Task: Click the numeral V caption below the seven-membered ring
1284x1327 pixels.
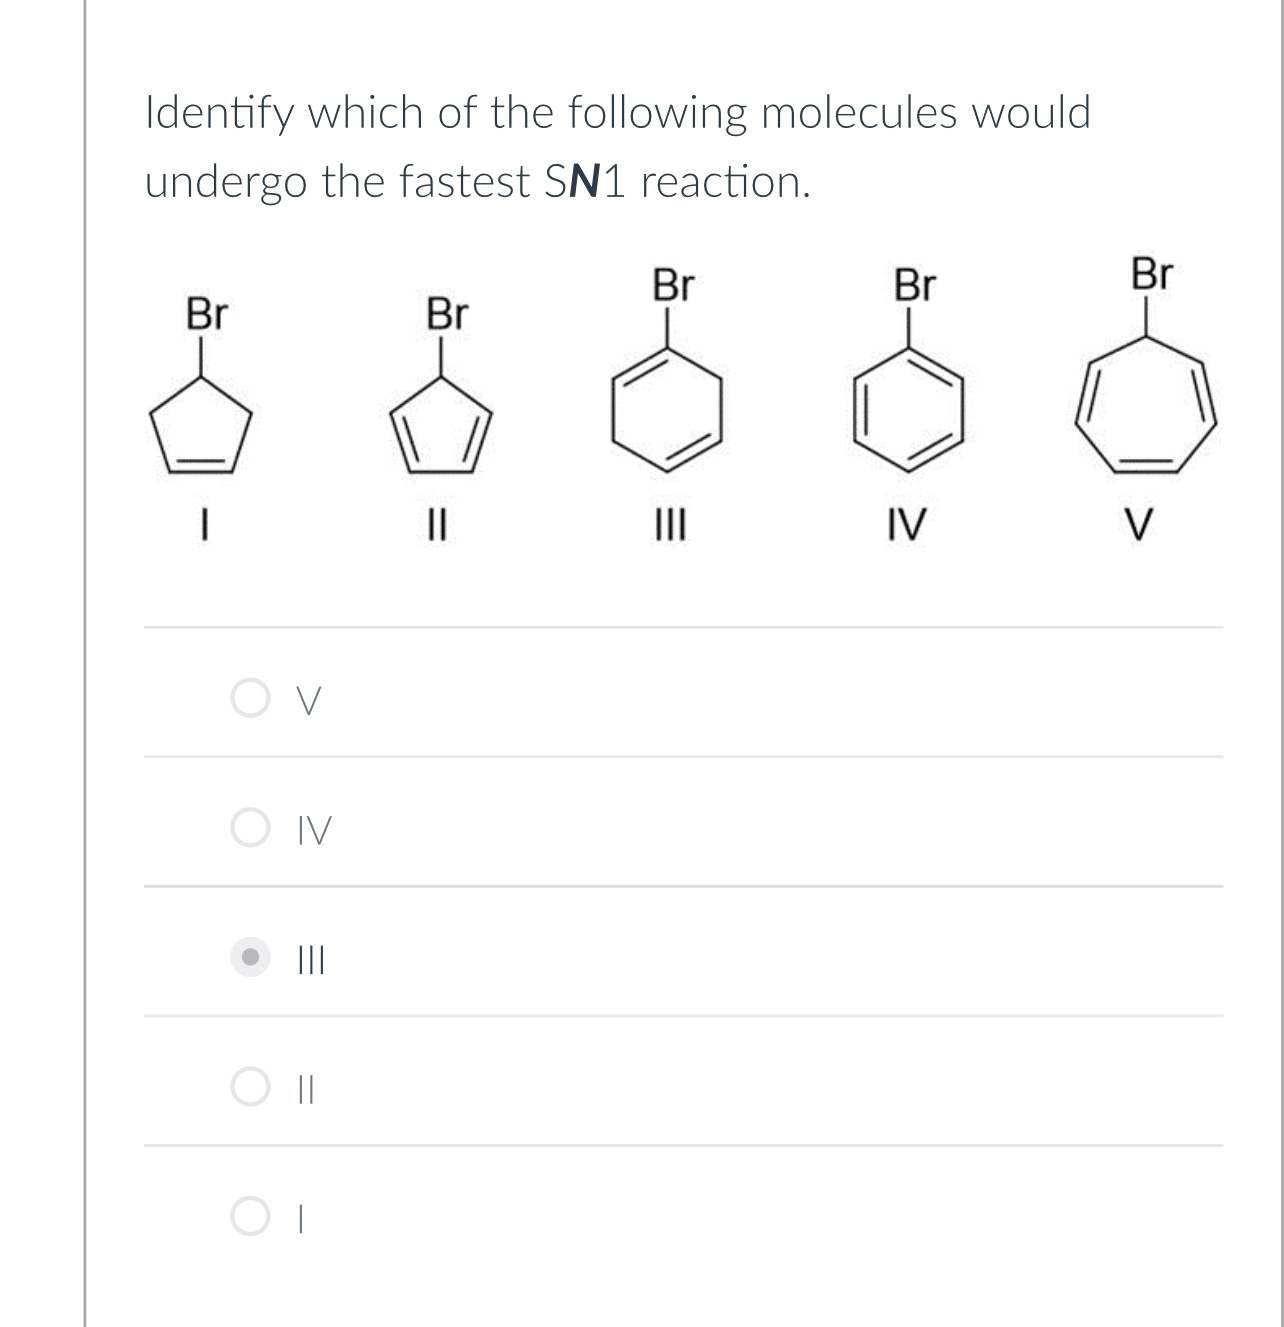Action: [x=1144, y=523]
